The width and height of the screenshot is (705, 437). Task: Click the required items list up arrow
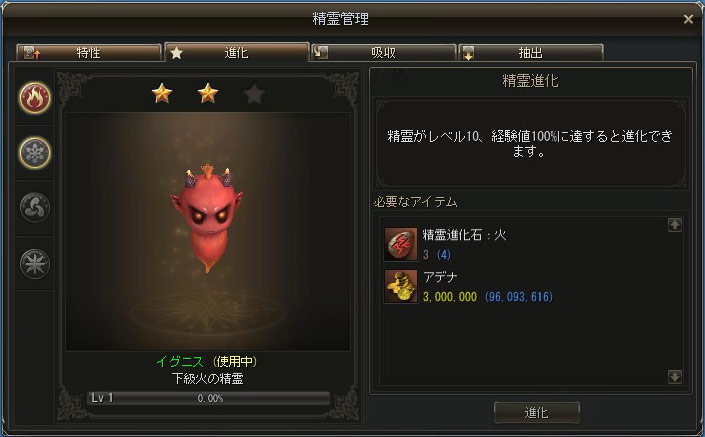tap(674, 225)
